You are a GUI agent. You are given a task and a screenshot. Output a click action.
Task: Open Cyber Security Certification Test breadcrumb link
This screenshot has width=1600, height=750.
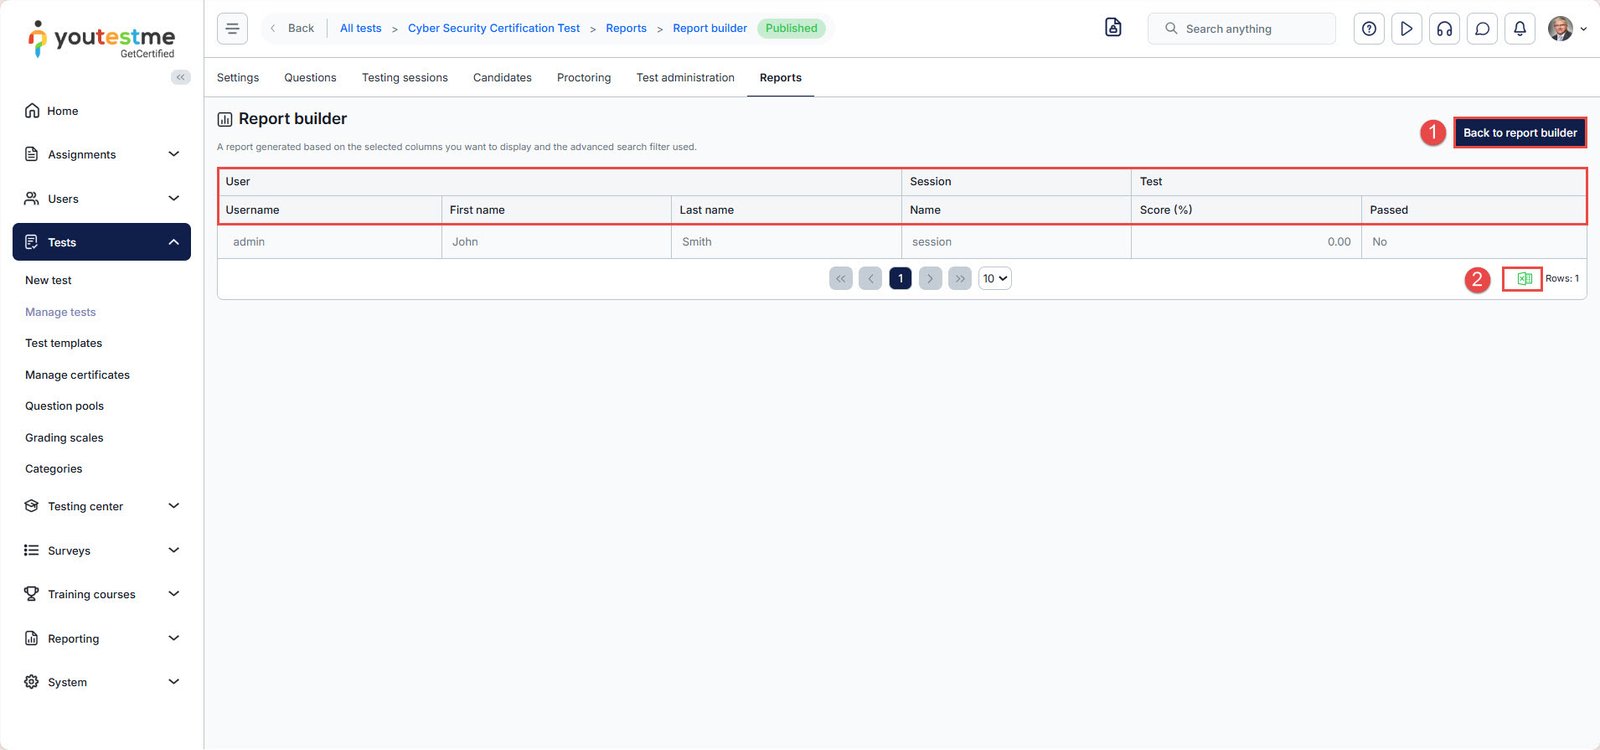493,29
